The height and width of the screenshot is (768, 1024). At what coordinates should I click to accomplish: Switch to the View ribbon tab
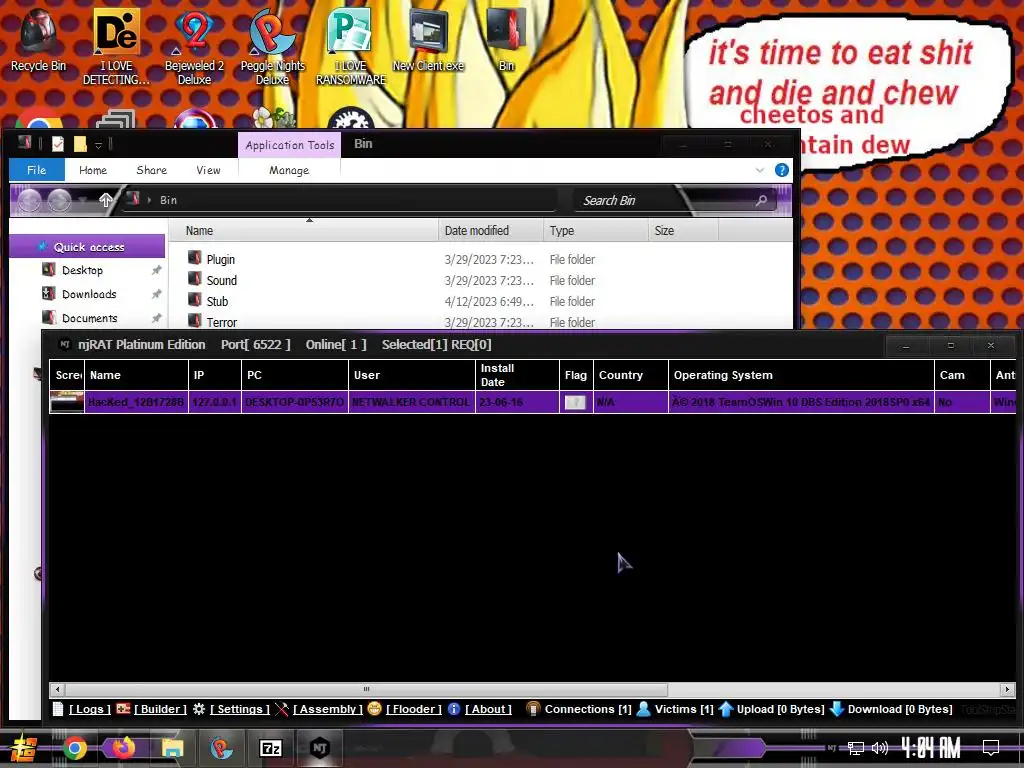click(208, 170)
